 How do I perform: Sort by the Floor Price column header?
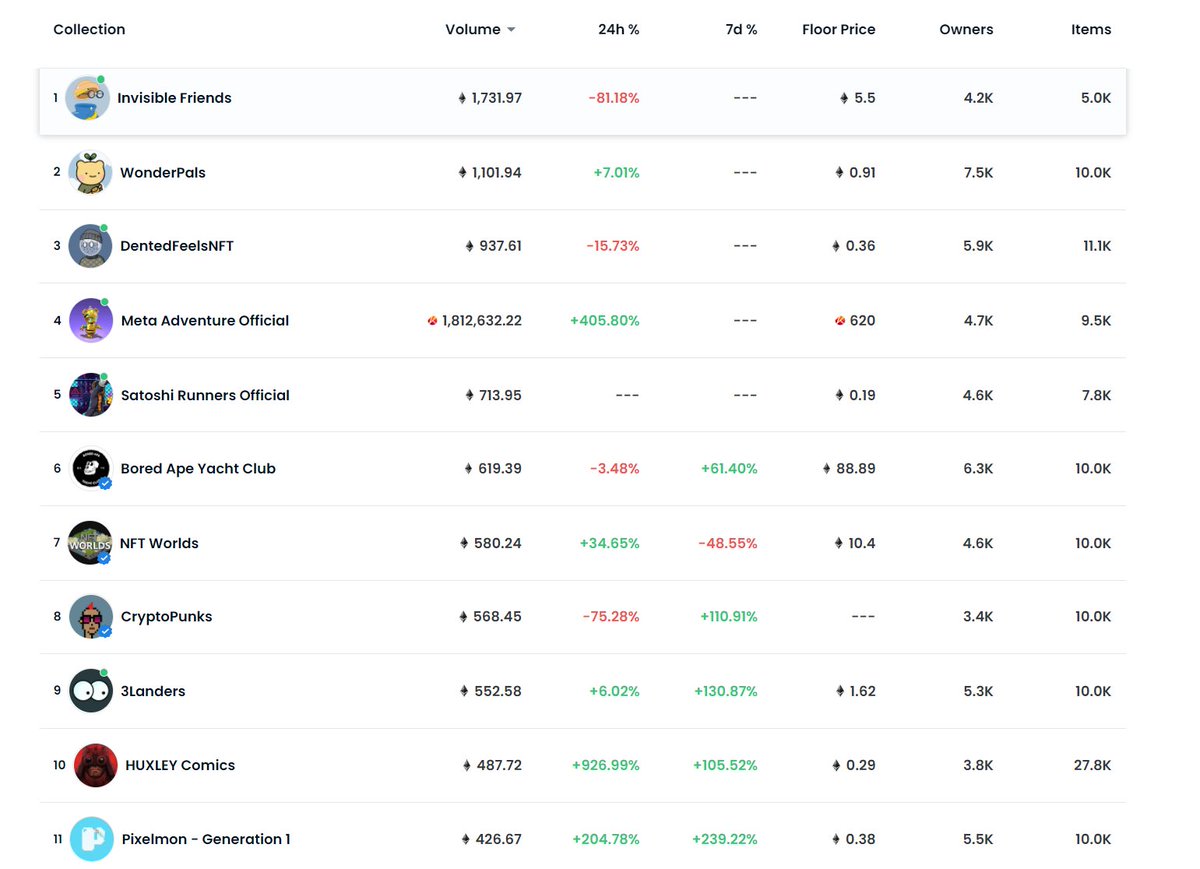839,29
